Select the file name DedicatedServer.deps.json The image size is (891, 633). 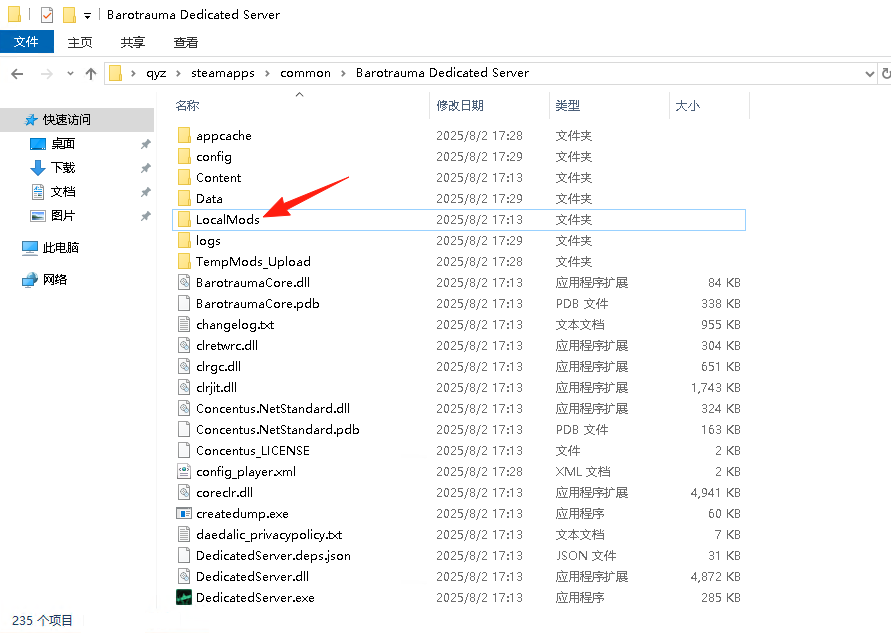[x=273, y=556]
